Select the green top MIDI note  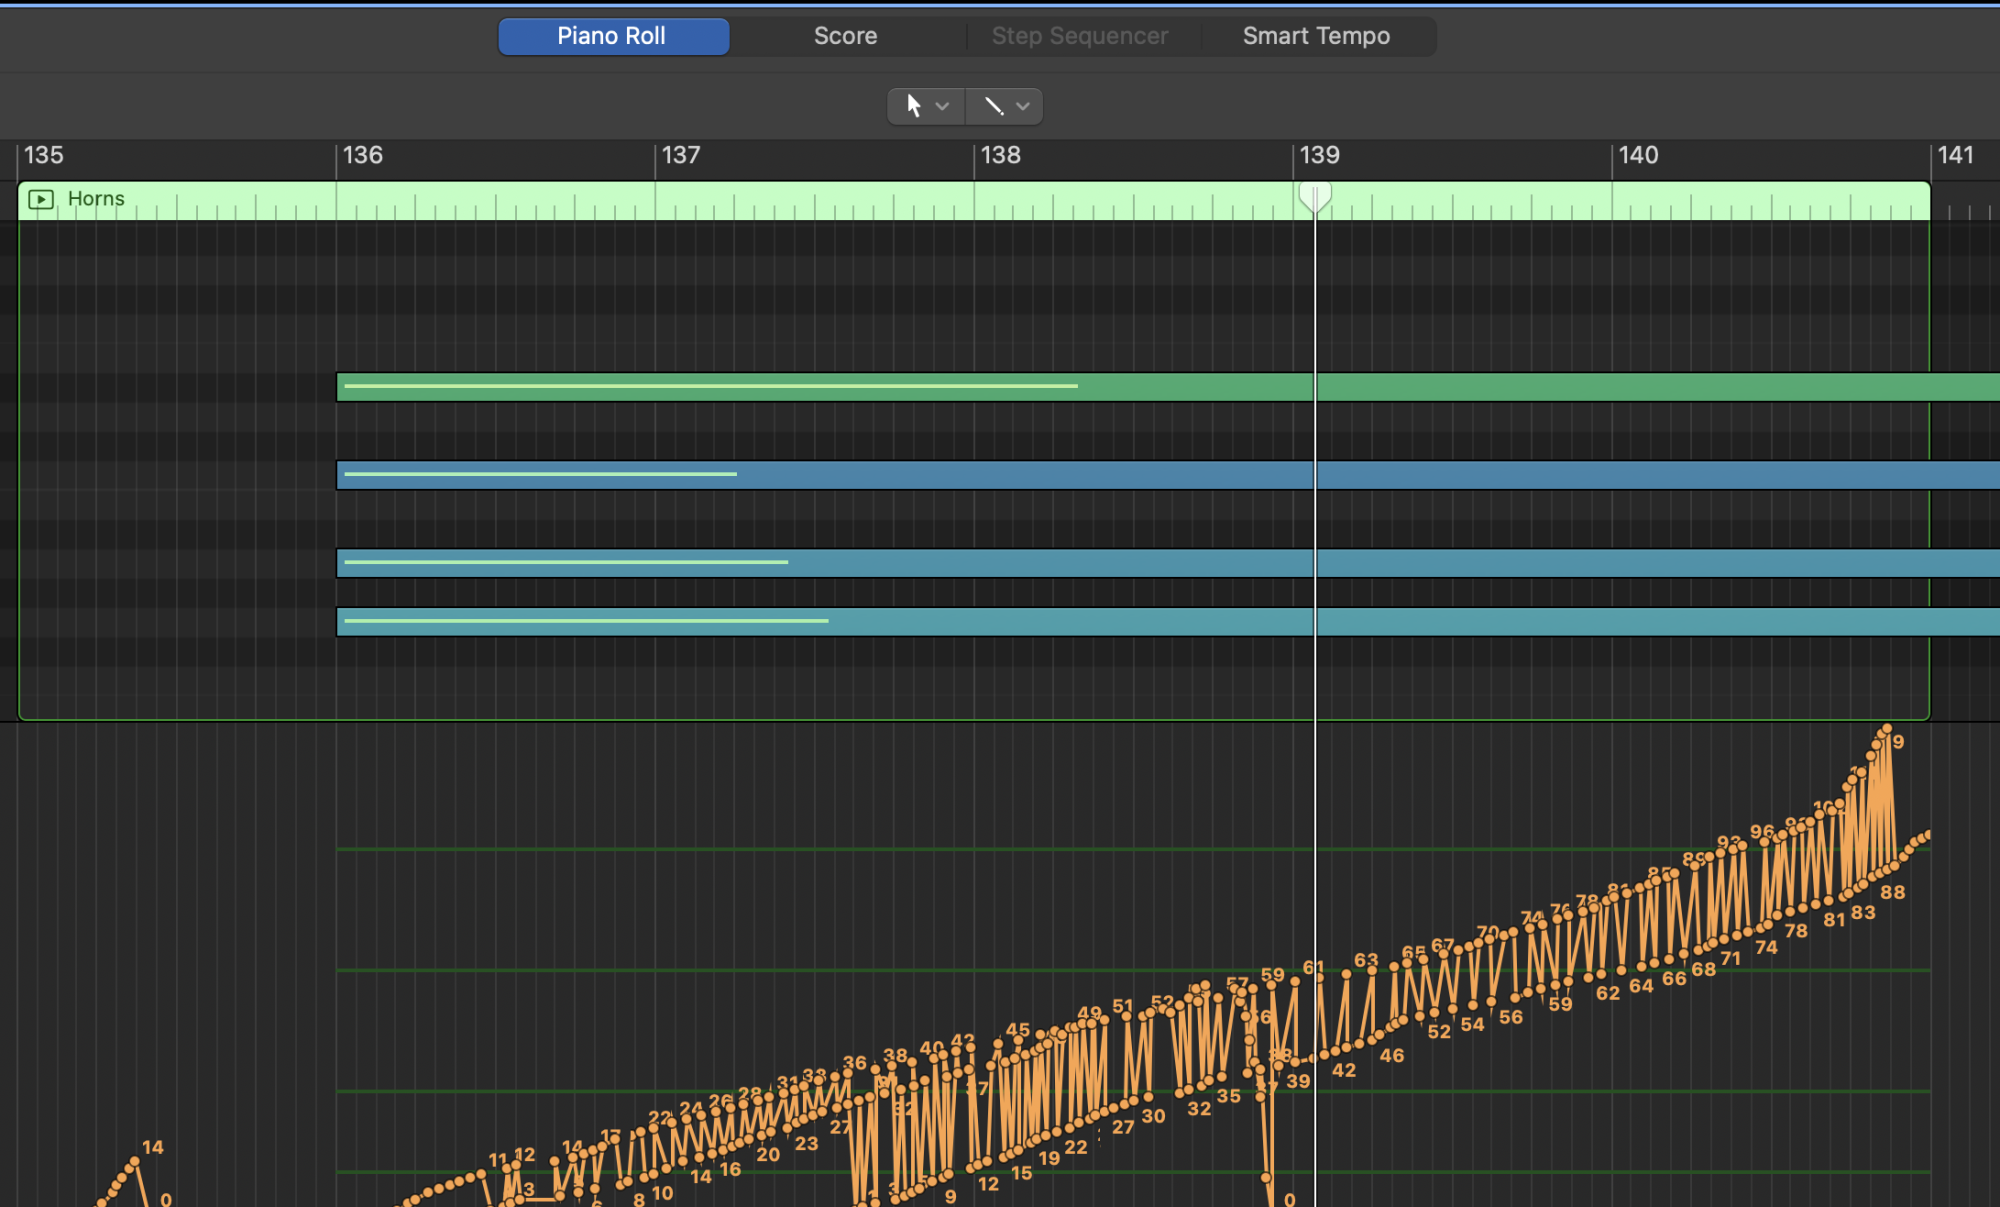point(1168,387)
